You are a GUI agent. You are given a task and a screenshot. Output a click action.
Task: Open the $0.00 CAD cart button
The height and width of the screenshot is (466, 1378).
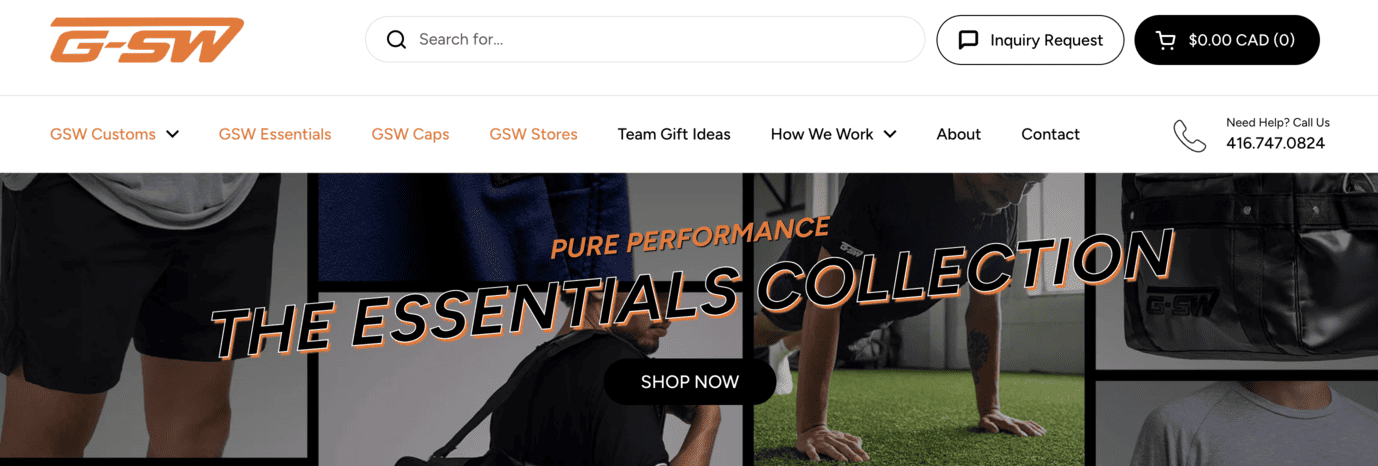click(x=1227, y=40)
